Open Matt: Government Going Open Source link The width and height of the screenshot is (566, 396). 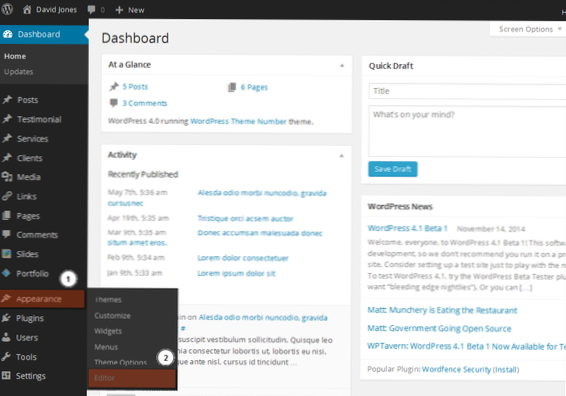(x=439, y=328)
